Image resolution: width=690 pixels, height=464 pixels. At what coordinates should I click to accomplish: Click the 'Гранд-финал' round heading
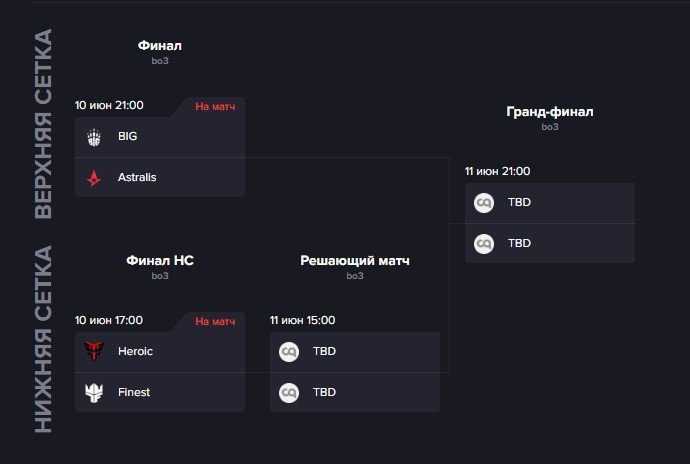coord(550,112)
